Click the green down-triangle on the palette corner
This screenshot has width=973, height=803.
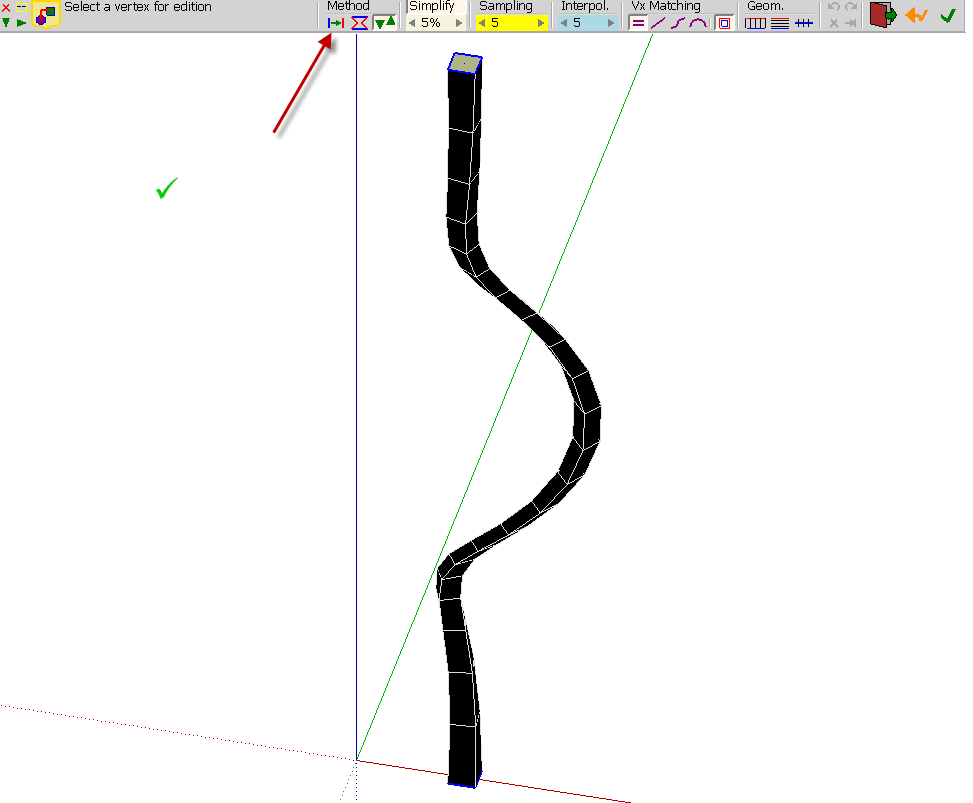[6, 22]
